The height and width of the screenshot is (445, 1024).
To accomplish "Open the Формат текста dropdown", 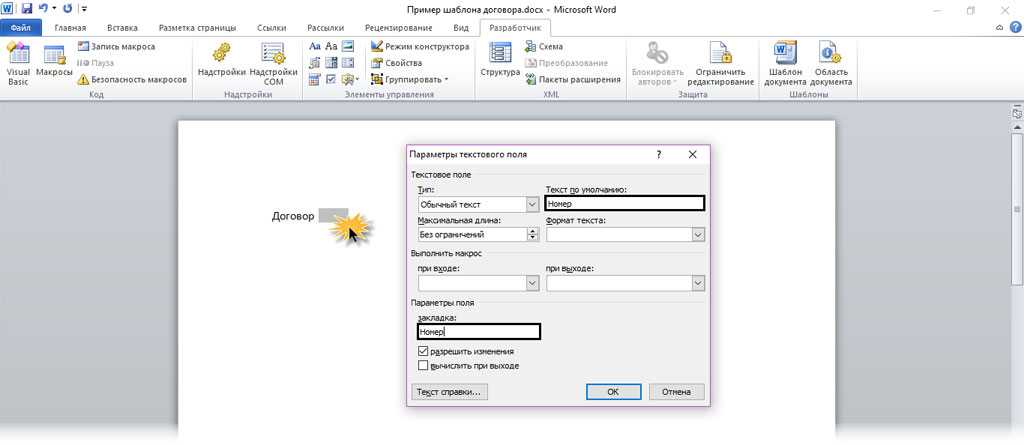I will click(697, 235).
